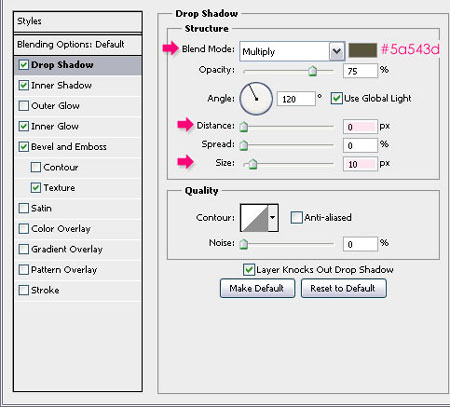Click the Angle dial control
450x407 pixels.
pyautogui.click(x=256, y=99)
